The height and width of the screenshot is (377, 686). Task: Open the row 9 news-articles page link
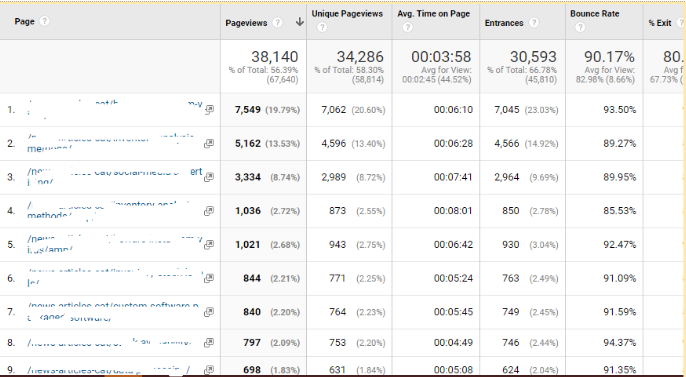pyautogui.click(x=108, y=370)
